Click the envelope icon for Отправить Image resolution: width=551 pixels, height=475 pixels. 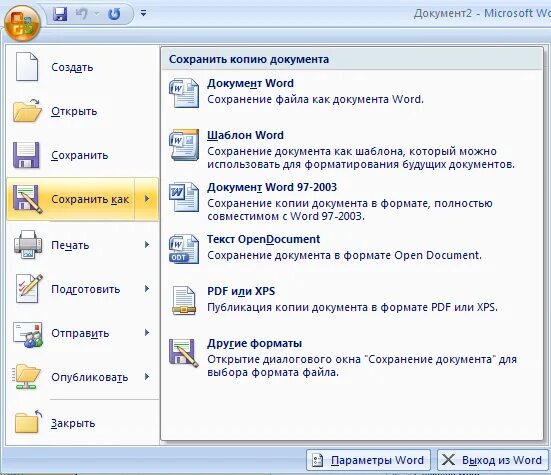pos(28,335)
